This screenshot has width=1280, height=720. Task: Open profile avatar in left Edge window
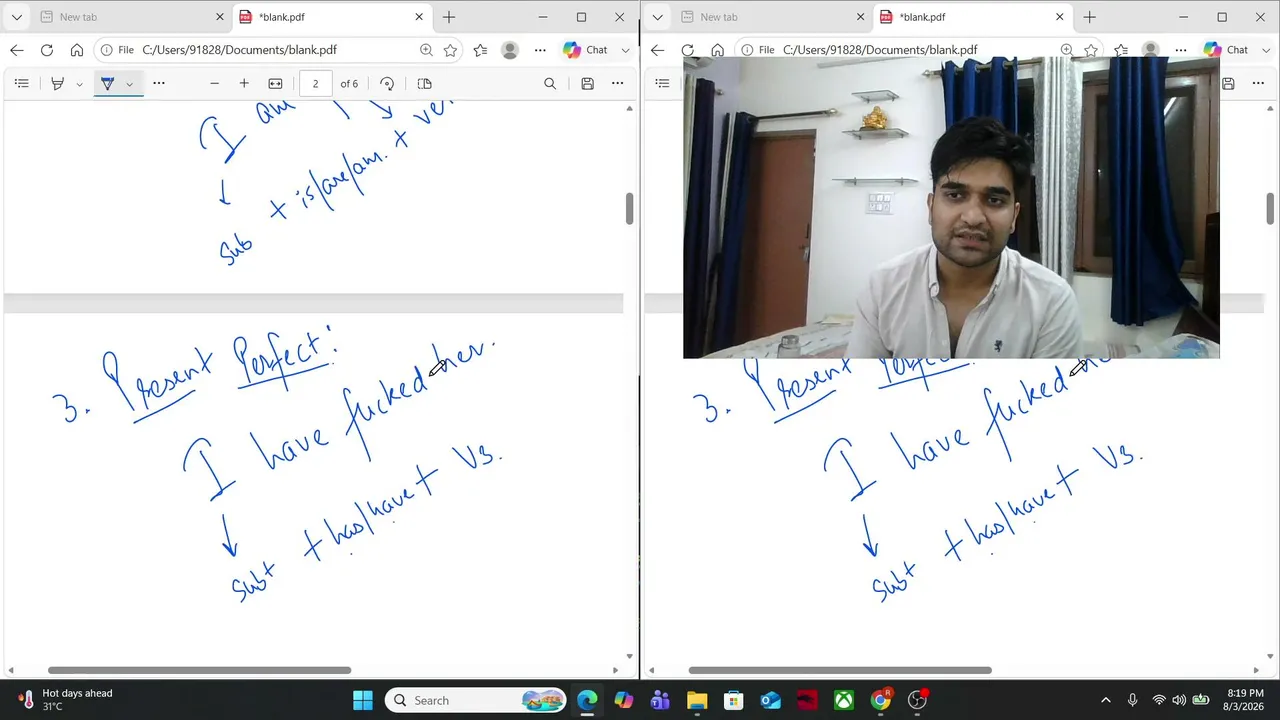[x=510, y=50]
